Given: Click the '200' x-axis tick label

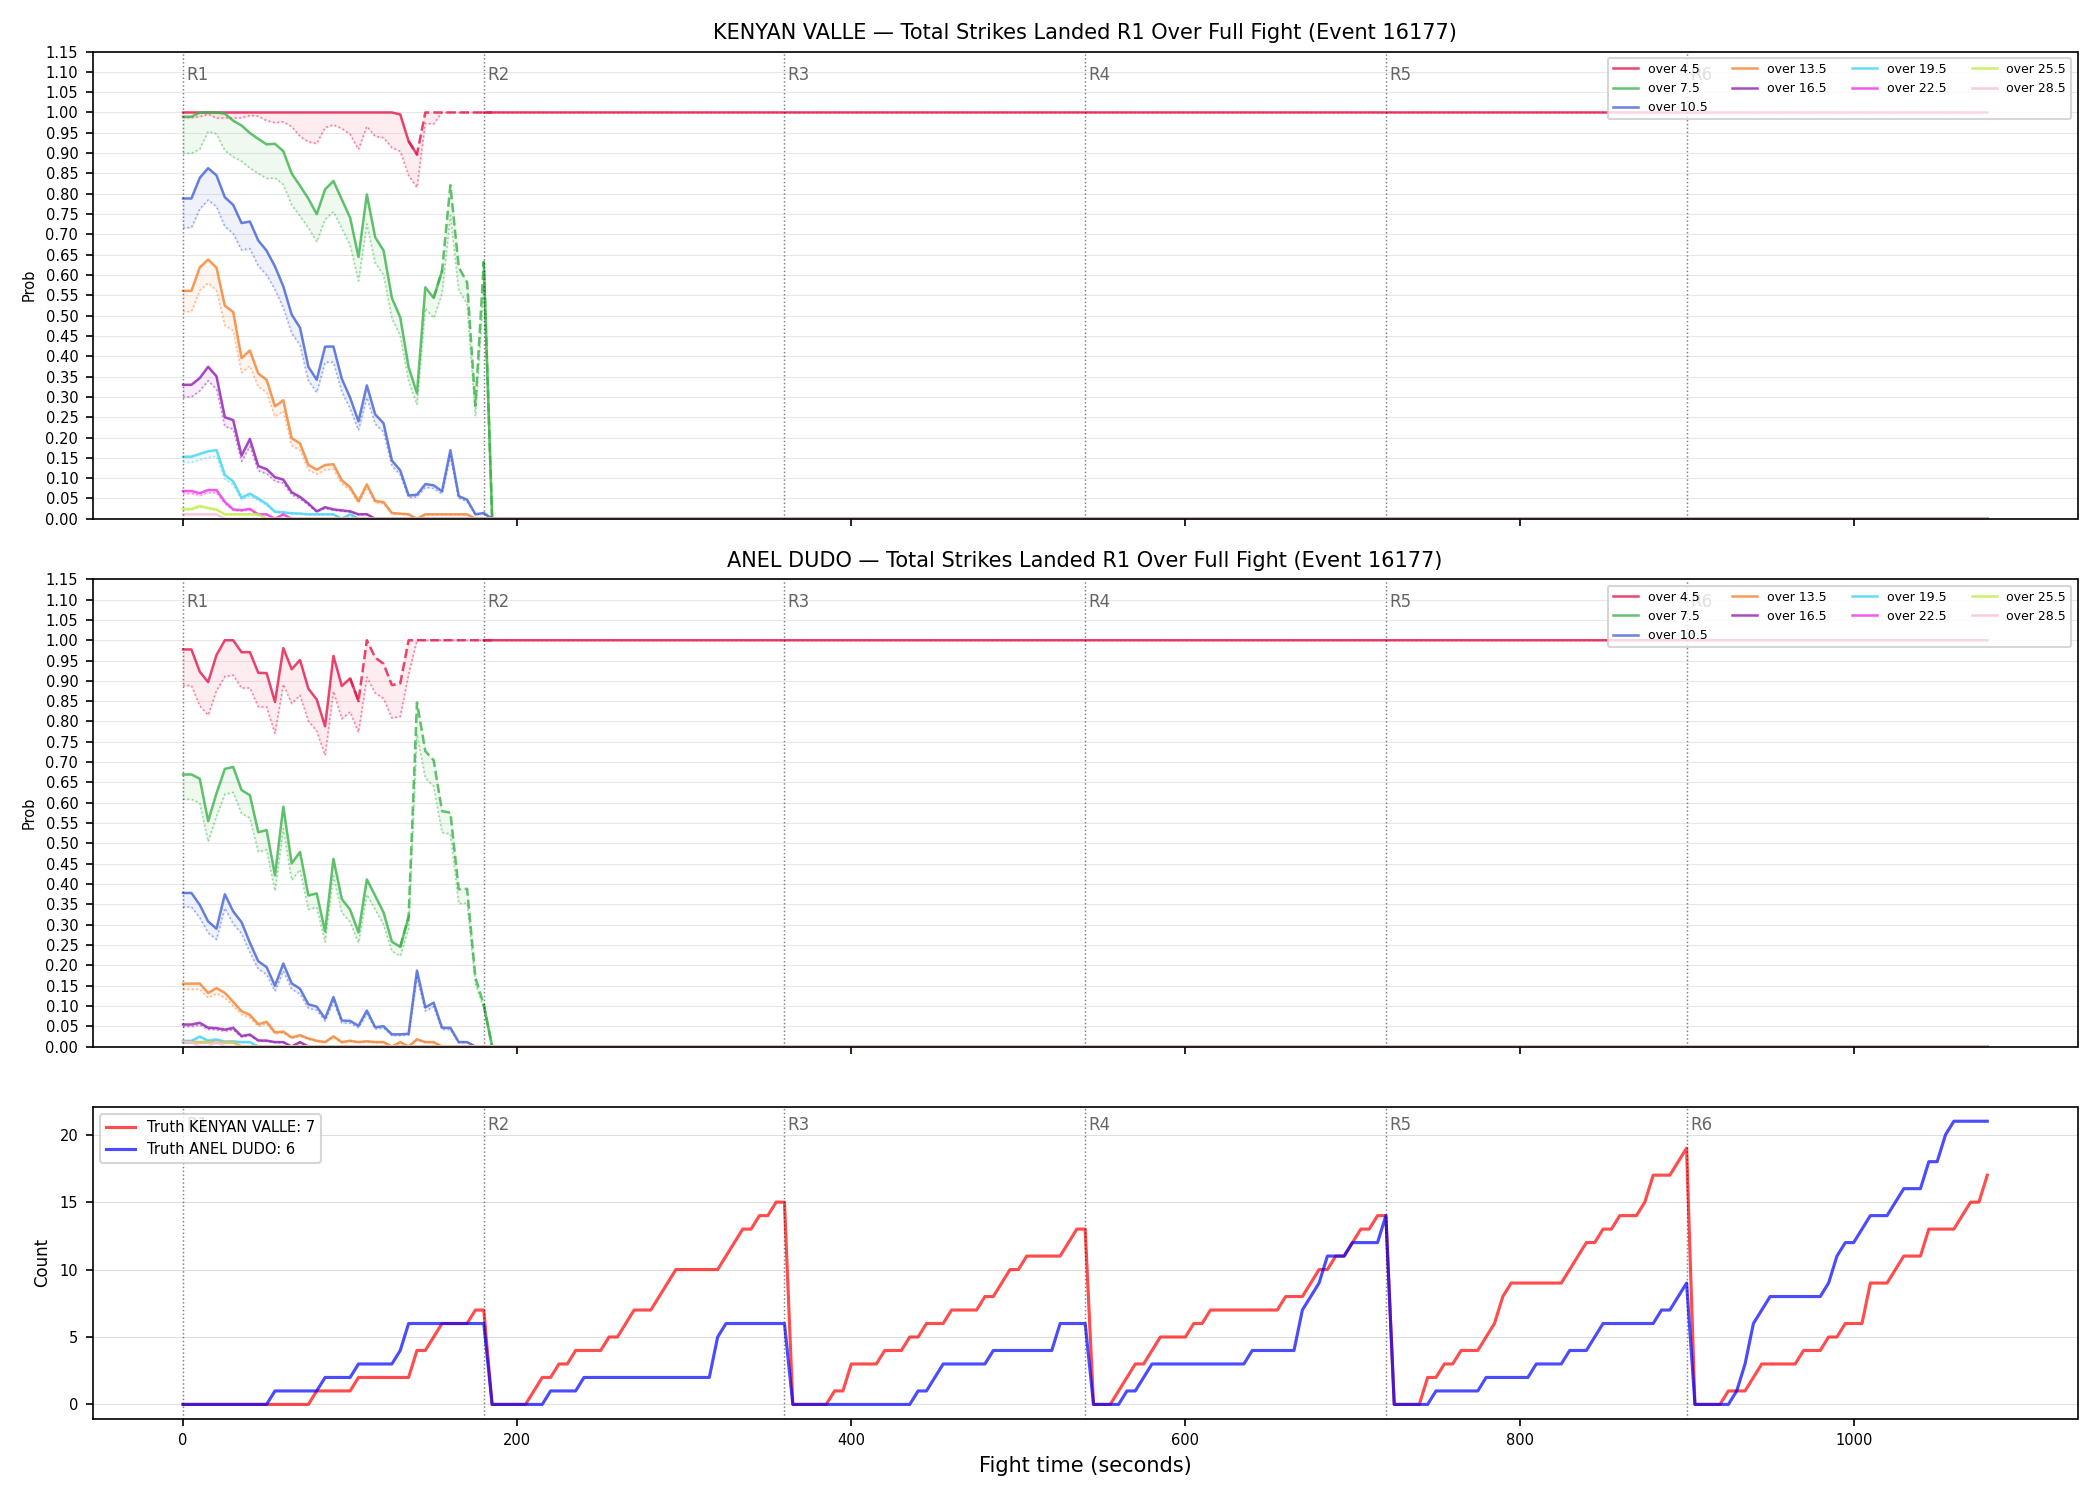Looking at the screenshot, I should click(516, 1441).
